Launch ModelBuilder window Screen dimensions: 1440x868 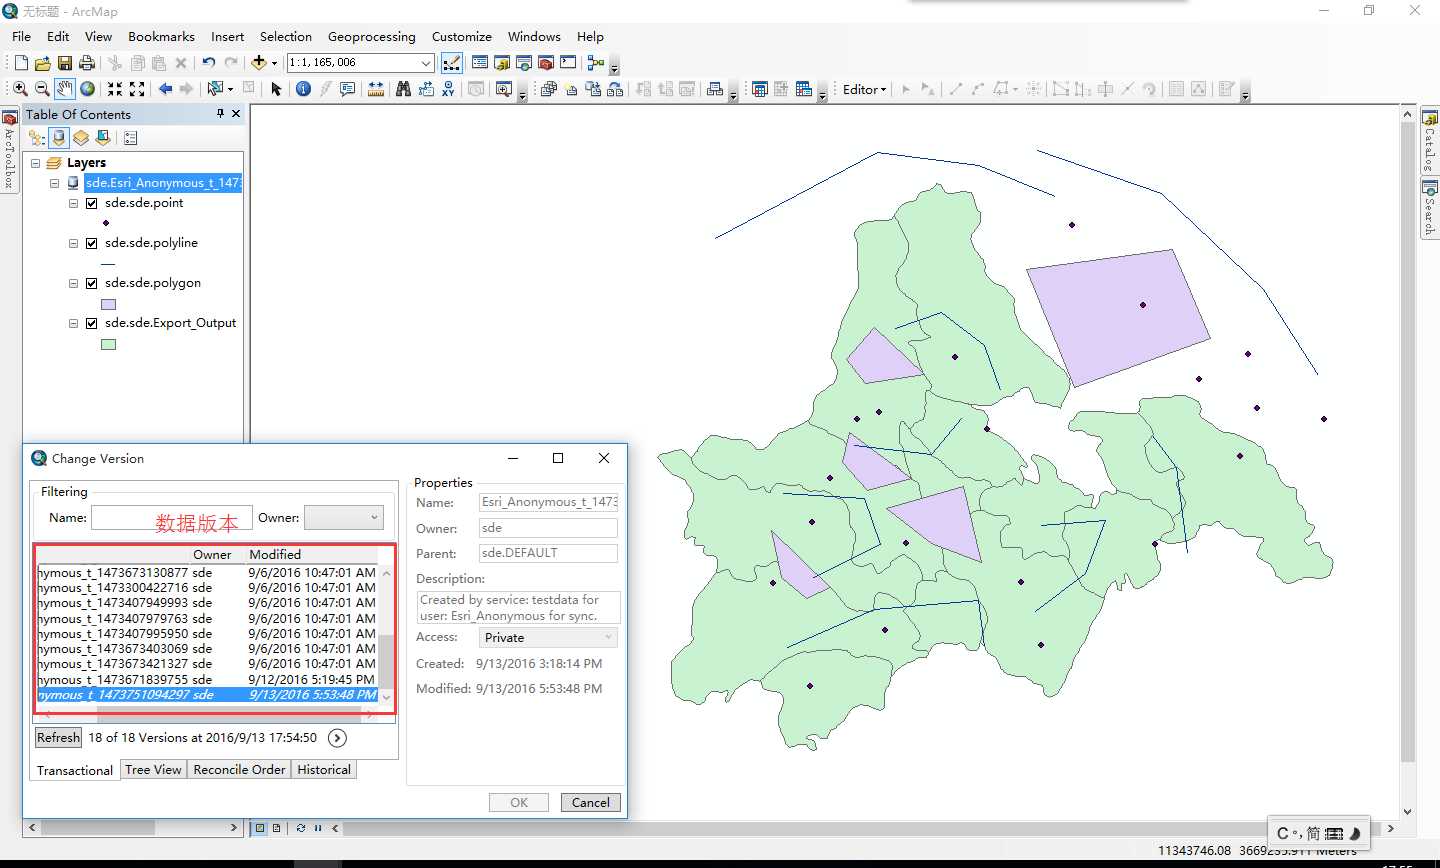coord(596,63)
